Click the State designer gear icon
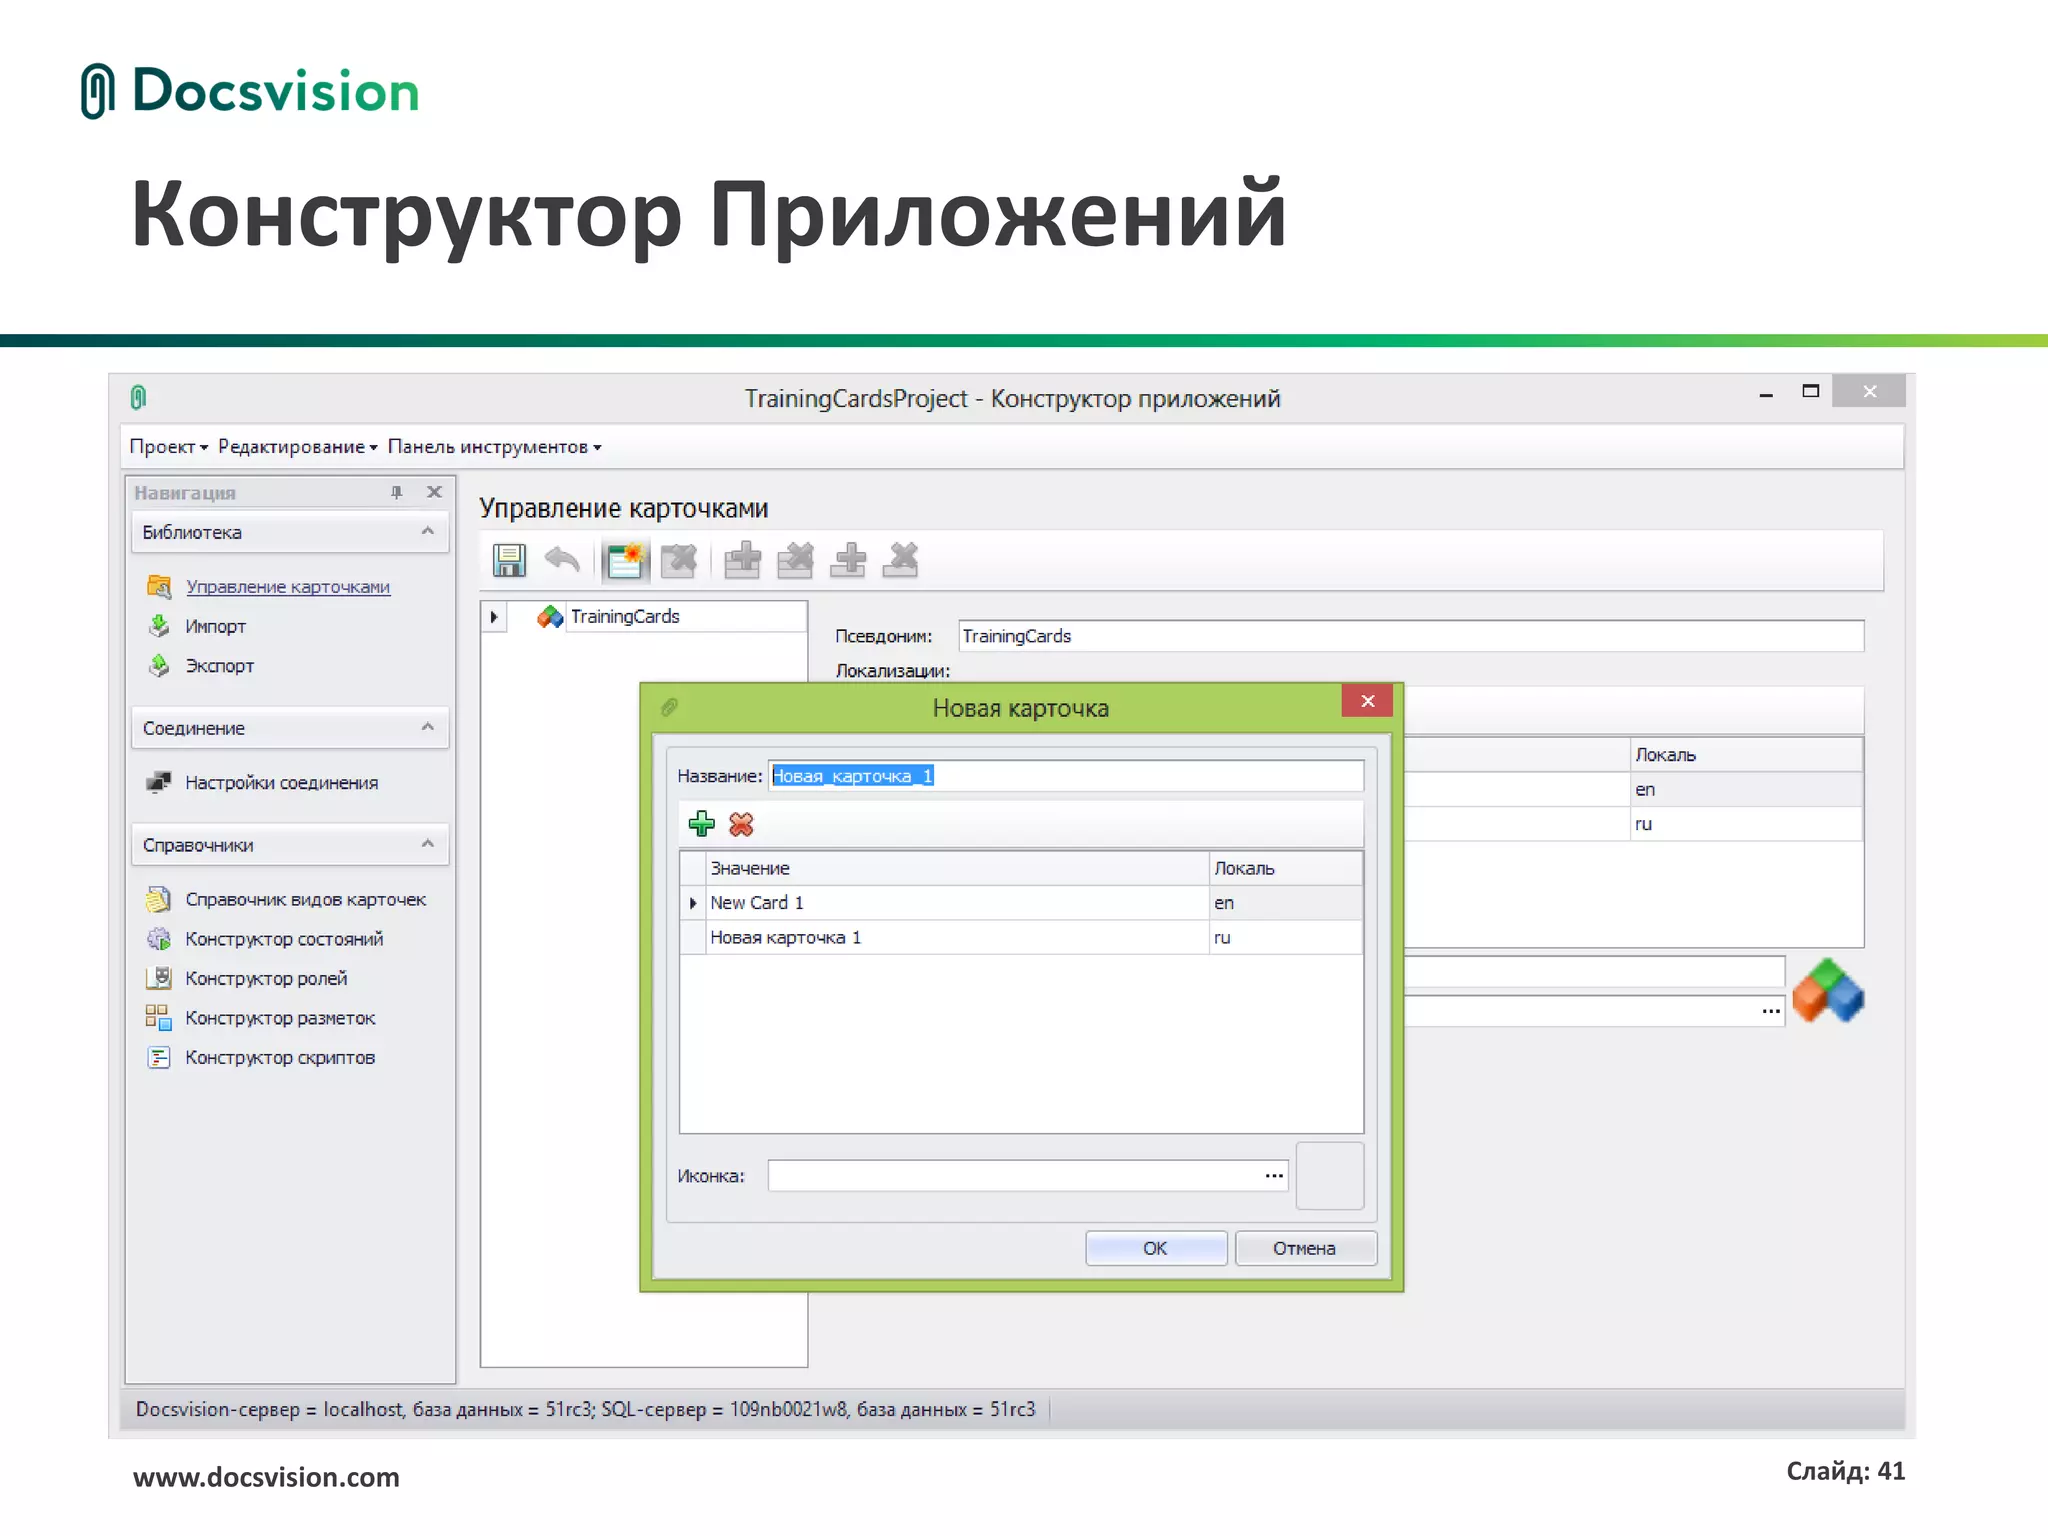 (159, 939)
